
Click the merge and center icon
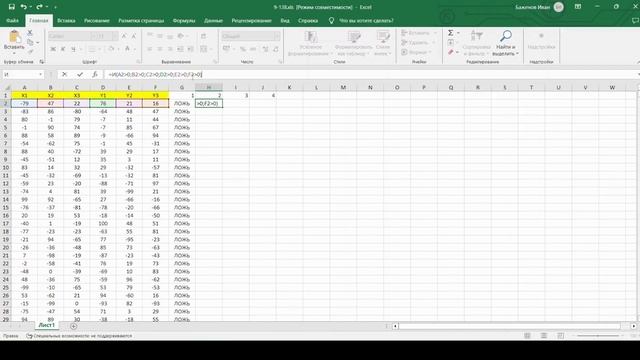point(203,49)
